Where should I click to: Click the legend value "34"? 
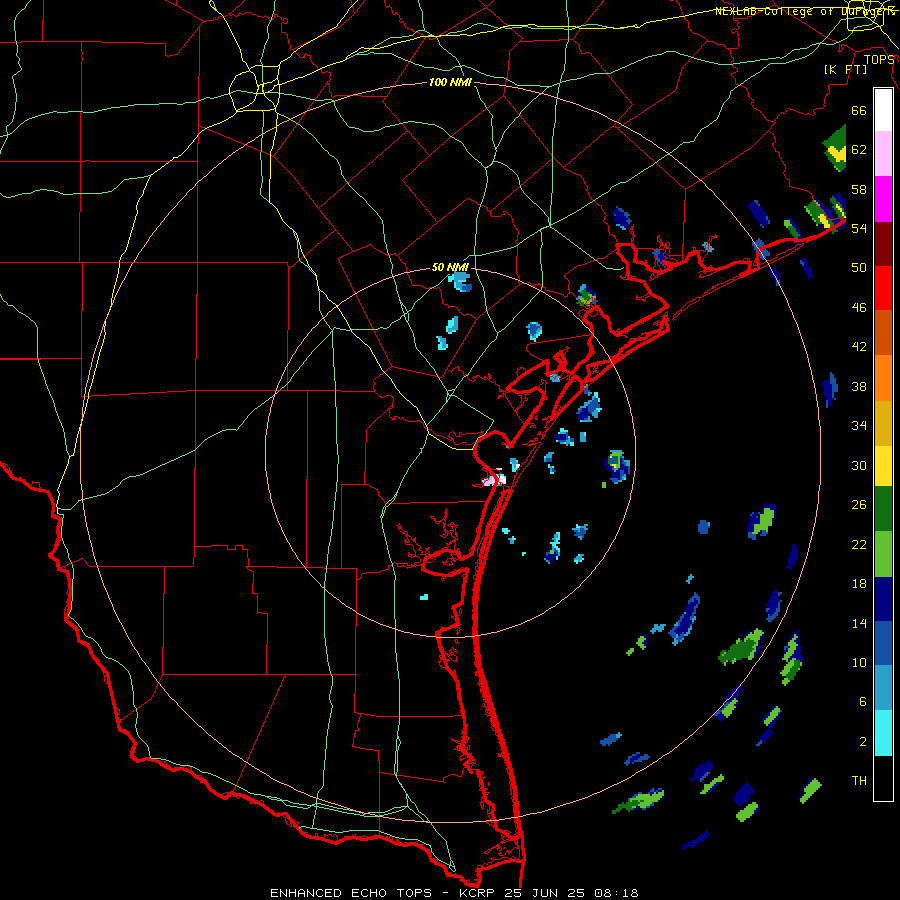click(859, 426)
